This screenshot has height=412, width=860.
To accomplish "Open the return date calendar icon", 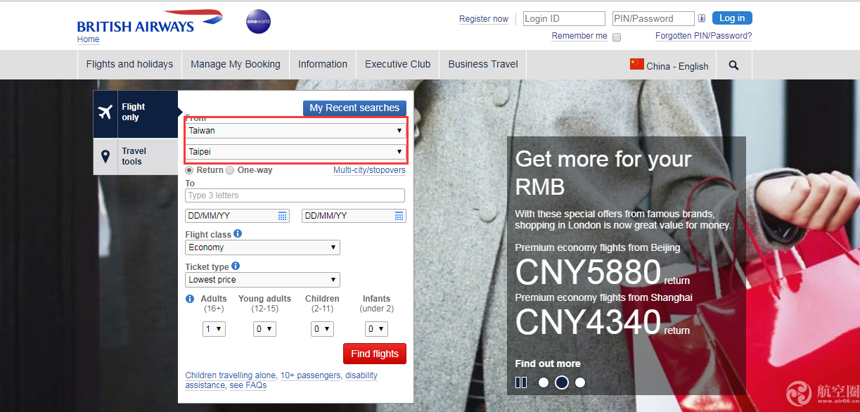I will coord(399,216).
